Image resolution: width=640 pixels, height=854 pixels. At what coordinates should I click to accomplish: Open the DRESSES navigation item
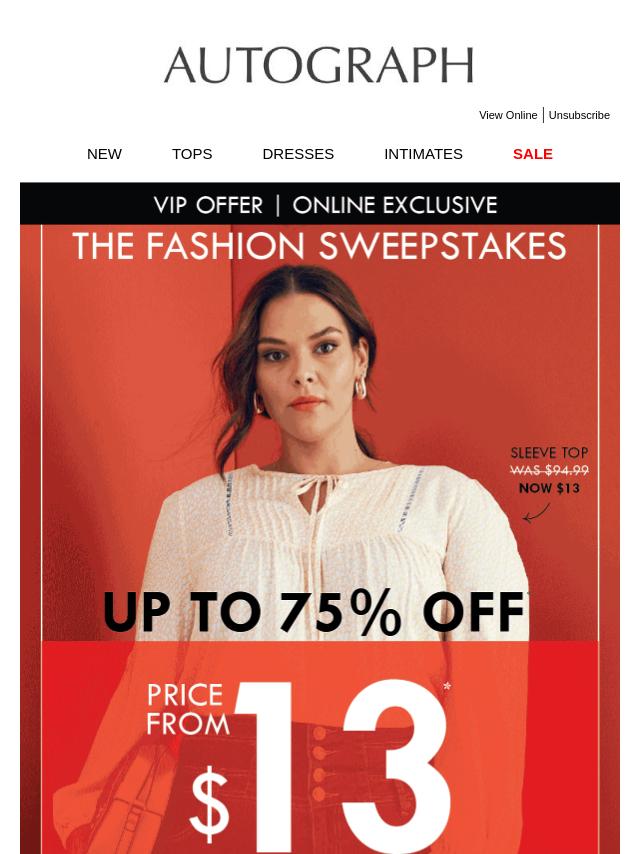coord(298,154)
